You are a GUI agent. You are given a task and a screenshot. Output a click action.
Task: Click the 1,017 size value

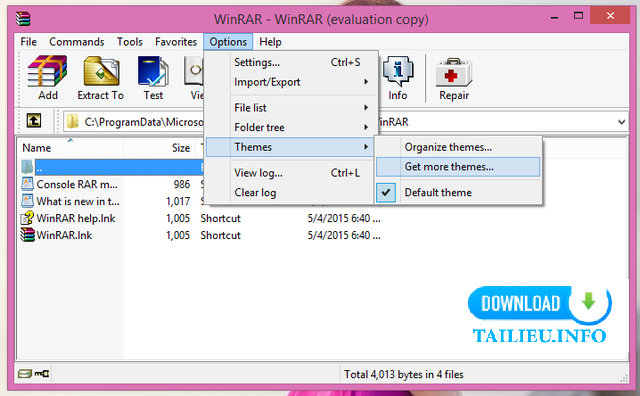coord(178,201)
